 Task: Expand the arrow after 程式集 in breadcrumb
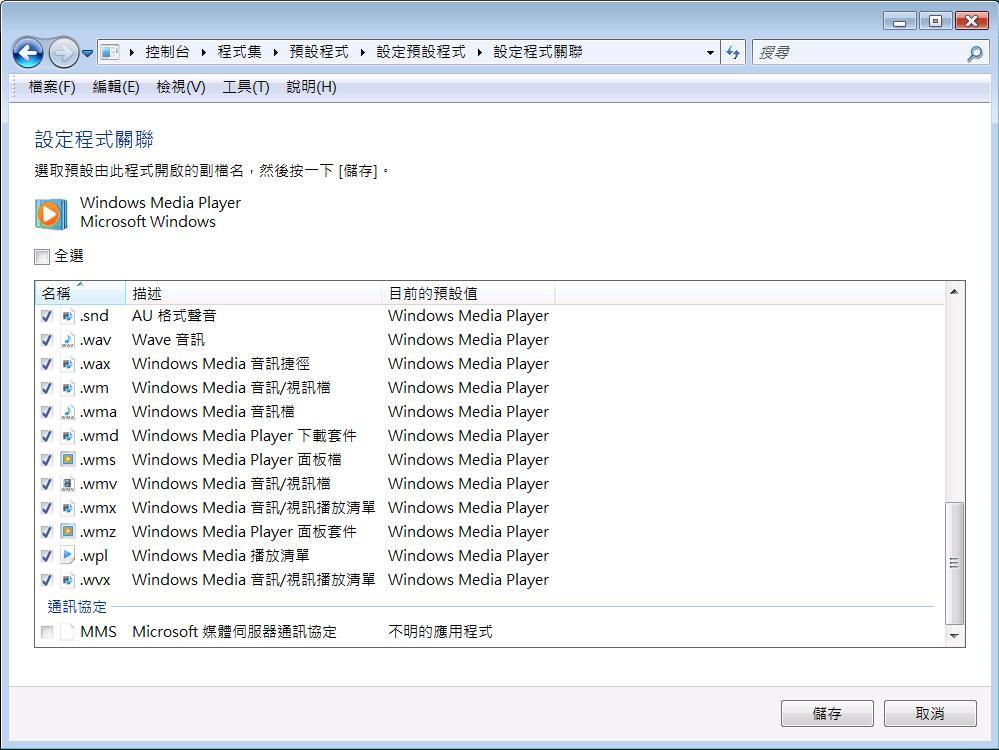[x=275, y=53]
